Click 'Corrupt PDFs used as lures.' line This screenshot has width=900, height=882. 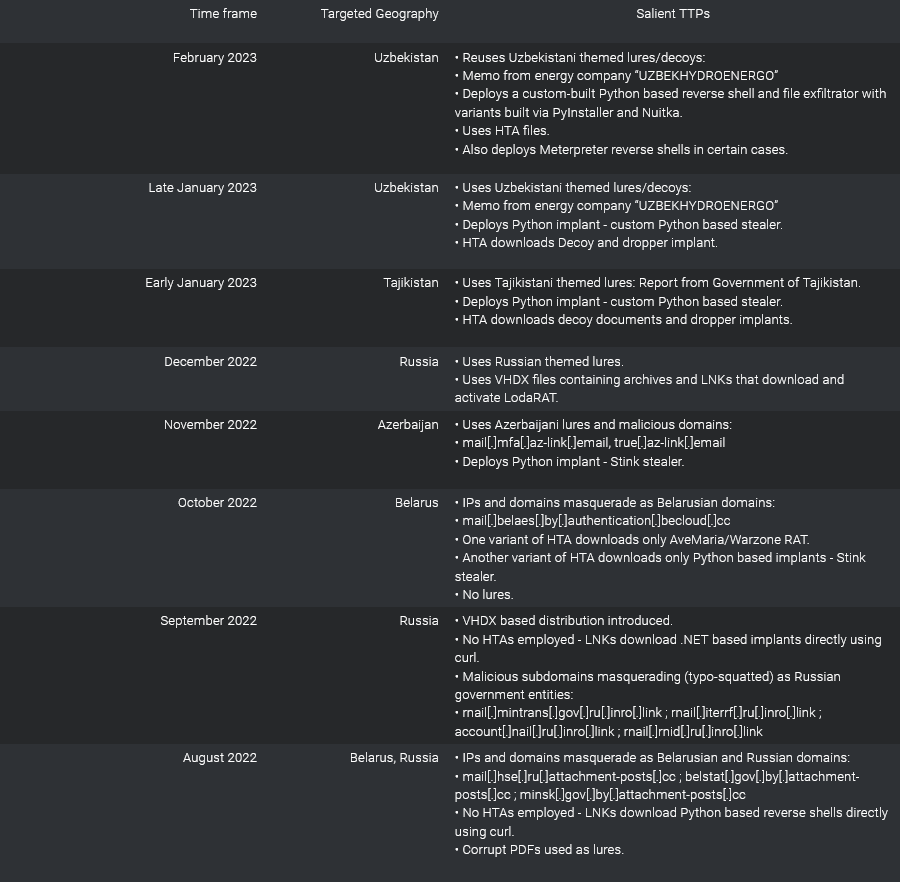coord(539,850)
